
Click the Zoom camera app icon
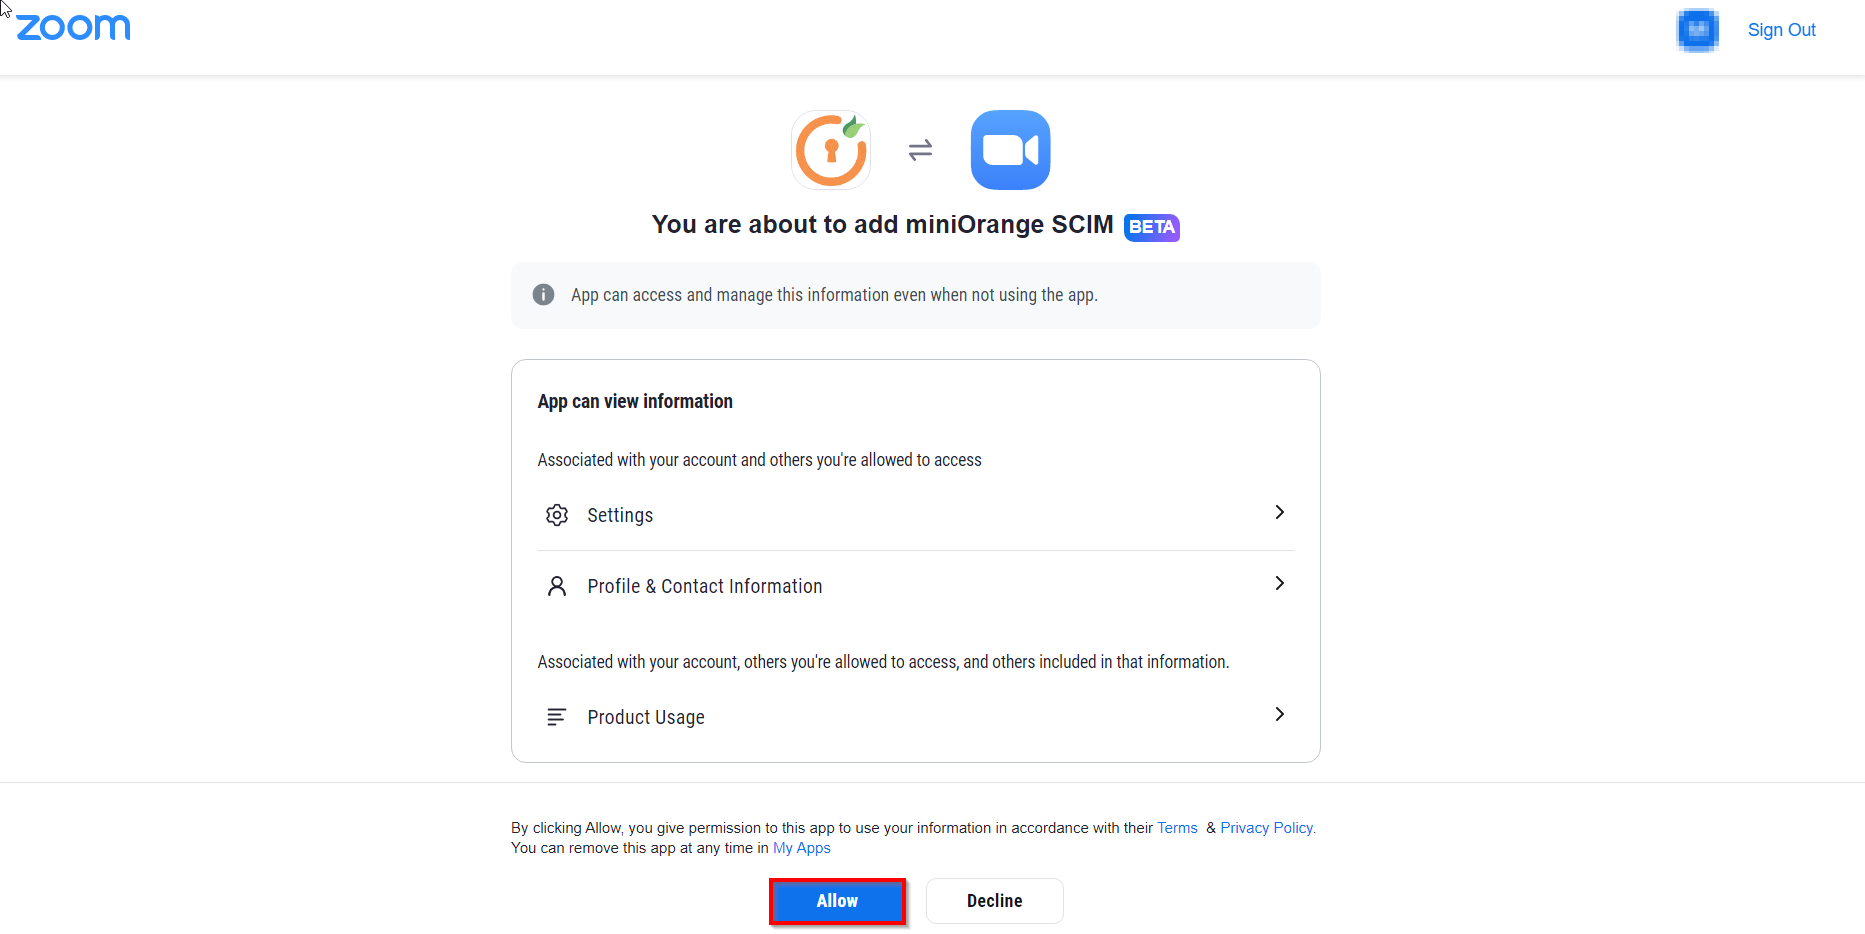(x=1010, y=150)
